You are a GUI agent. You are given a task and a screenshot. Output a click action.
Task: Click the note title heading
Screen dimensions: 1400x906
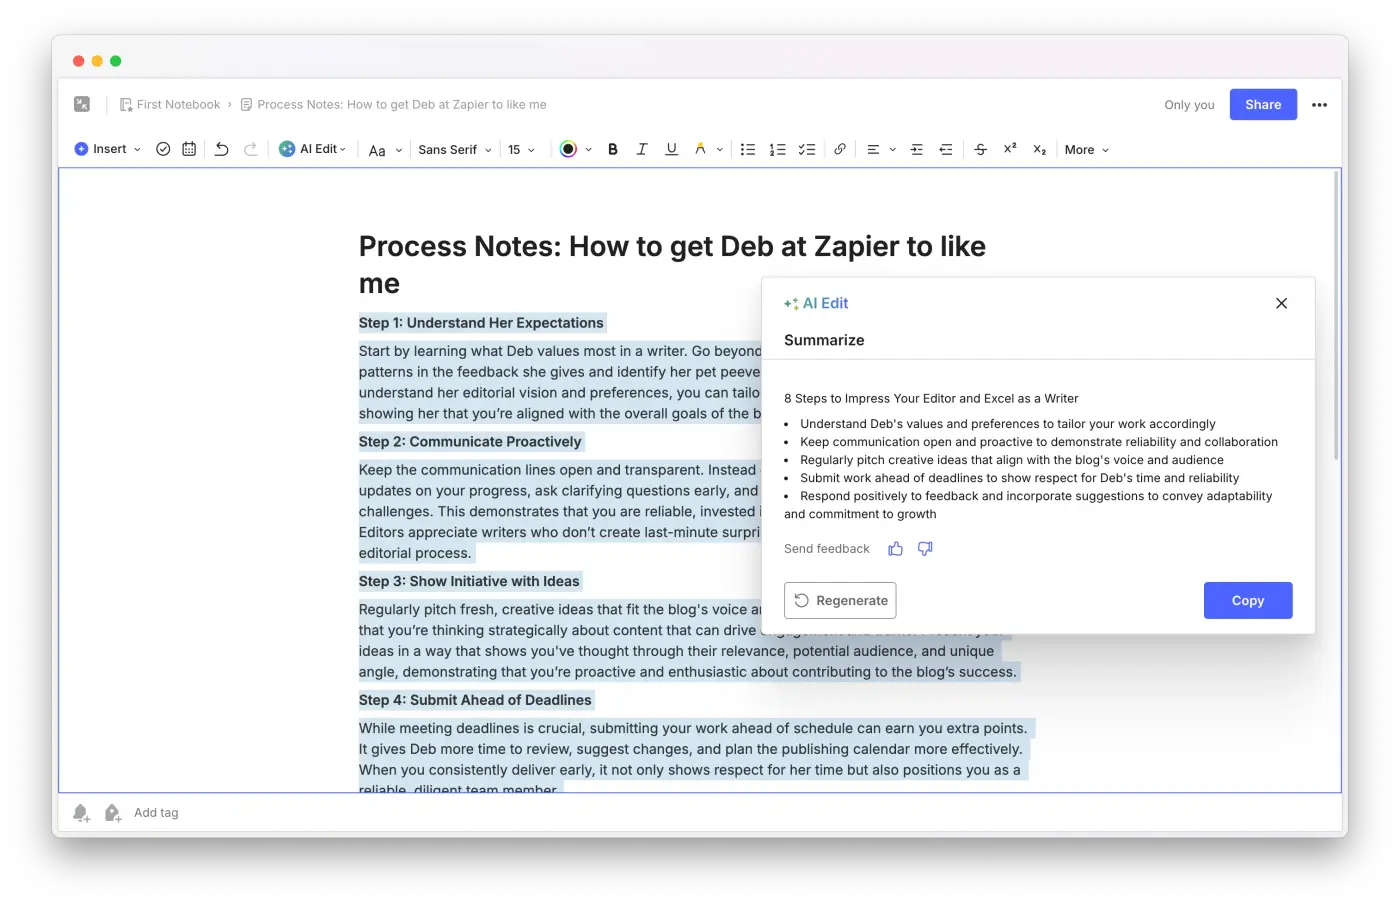(x=672, y=265)
